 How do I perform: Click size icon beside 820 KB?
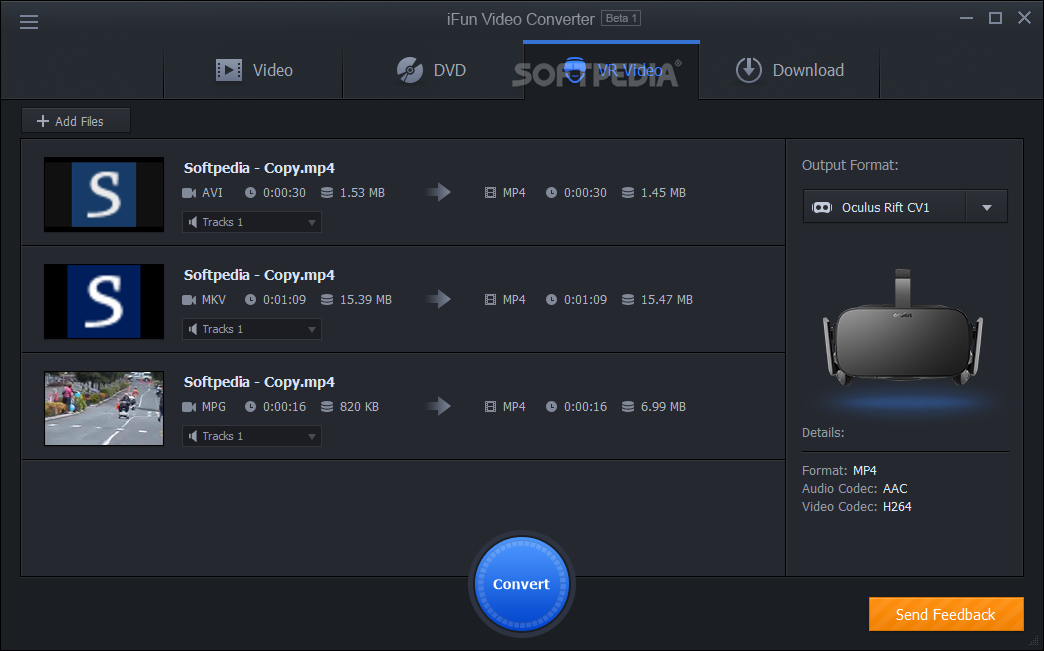[x=327, y=407]
